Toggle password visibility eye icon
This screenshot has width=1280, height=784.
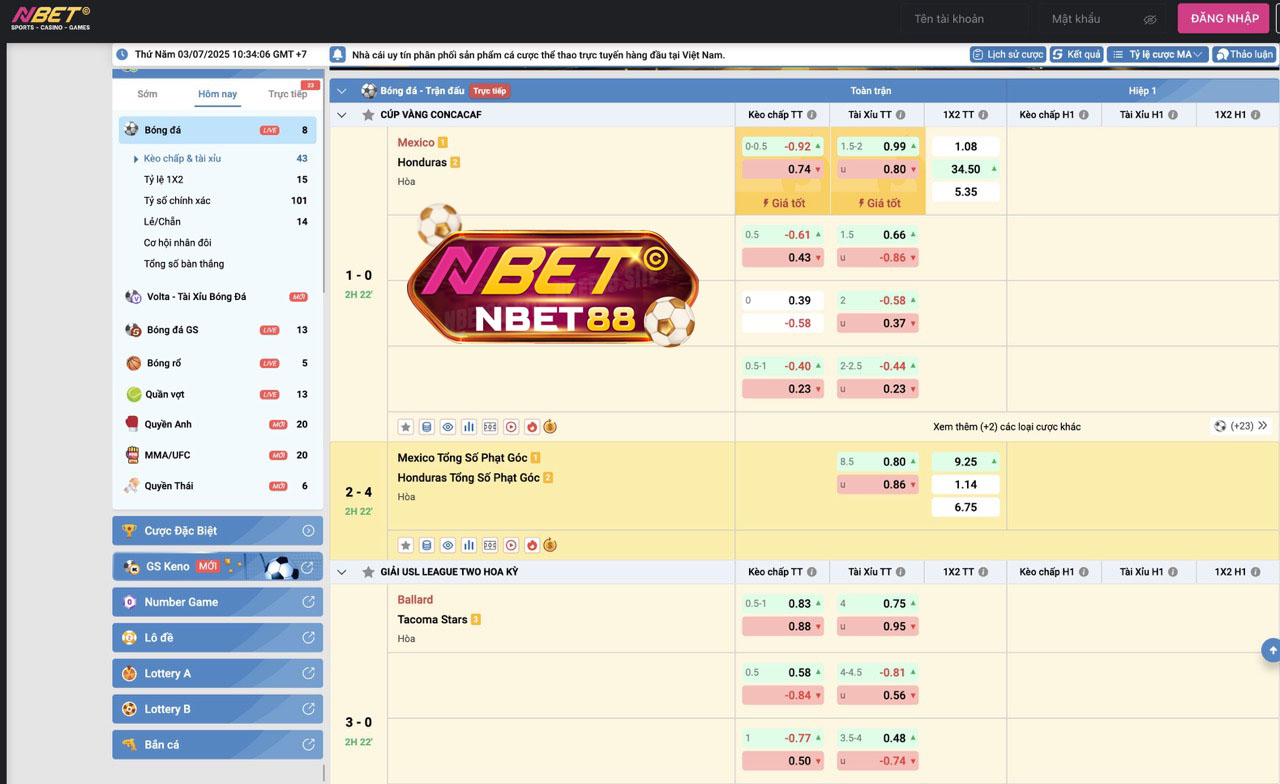(x=1150, y=19)
